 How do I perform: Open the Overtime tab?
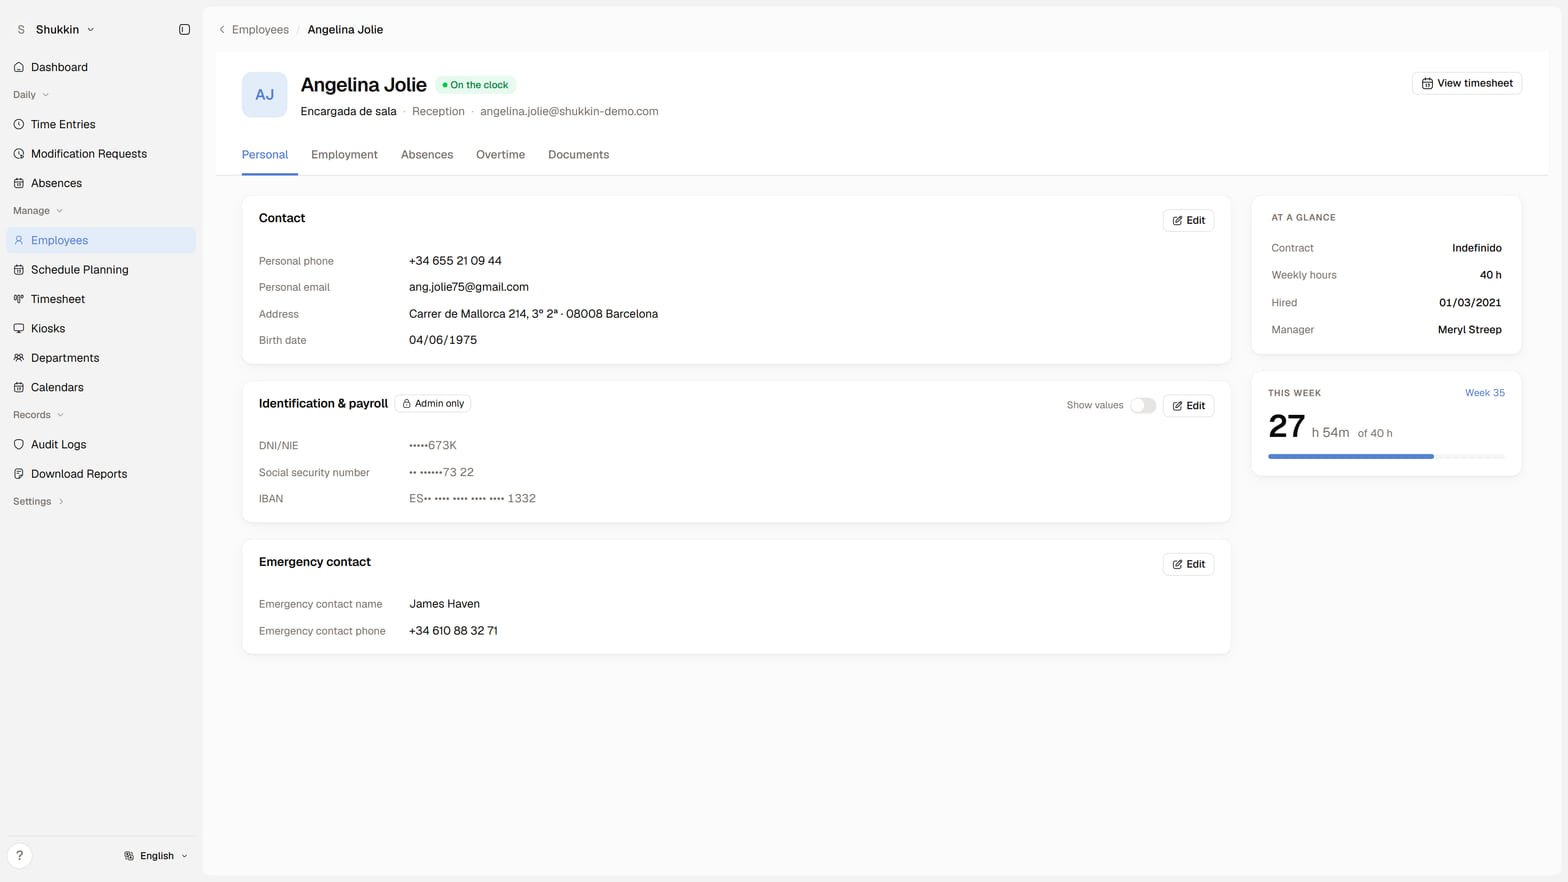coord(500,155)
